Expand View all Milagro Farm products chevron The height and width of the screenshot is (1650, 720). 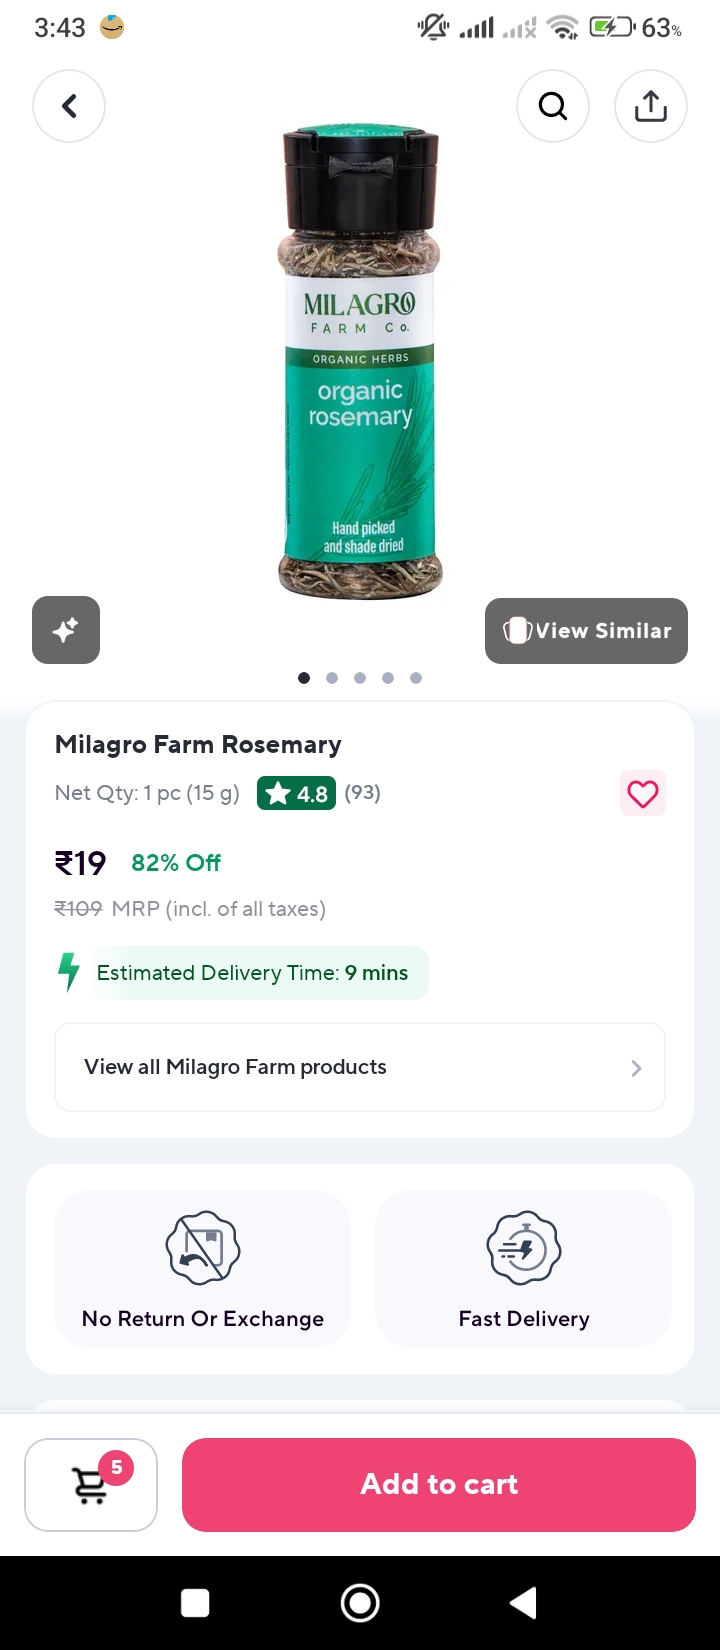(x=636, y=1068)
